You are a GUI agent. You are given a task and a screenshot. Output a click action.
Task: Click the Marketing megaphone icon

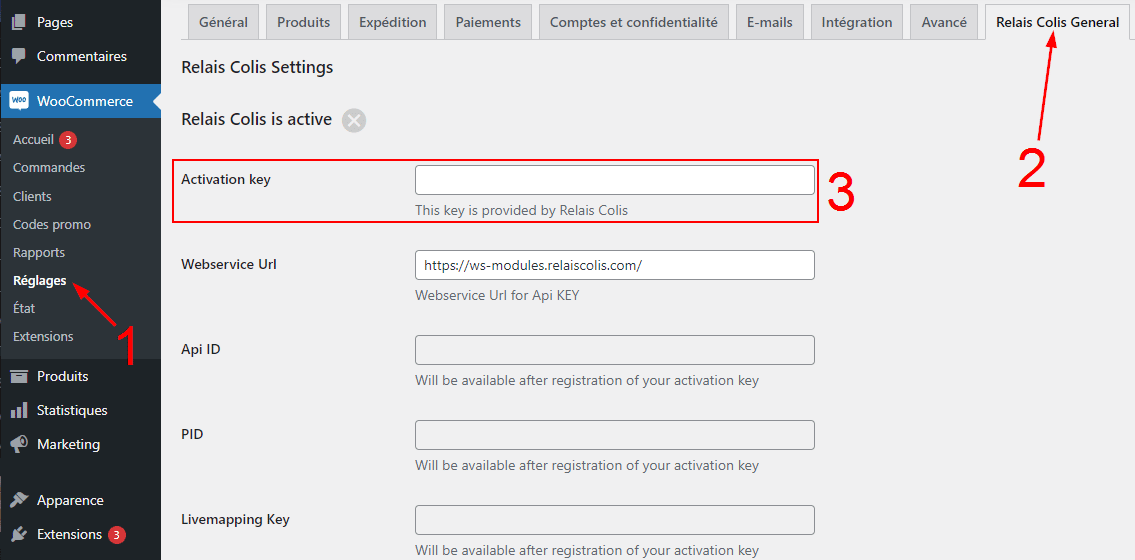click(19, 444)
